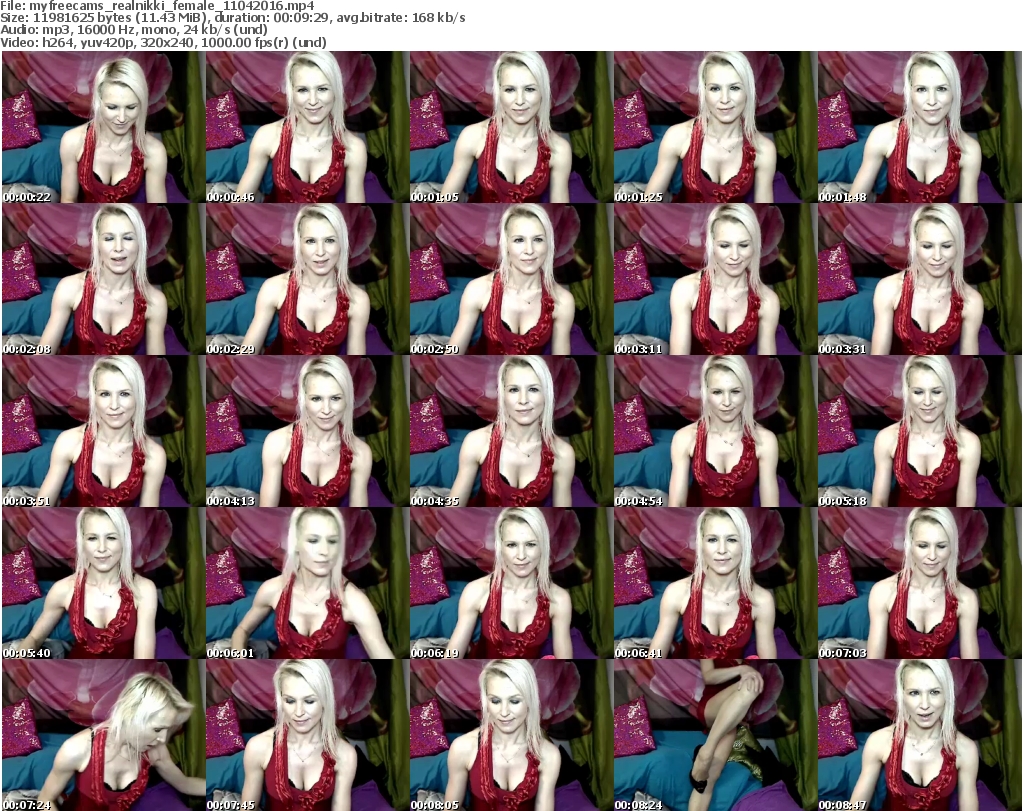
Task: Select the thumbnail at timestamp 00:00:22
Action: tap(103, 127)
